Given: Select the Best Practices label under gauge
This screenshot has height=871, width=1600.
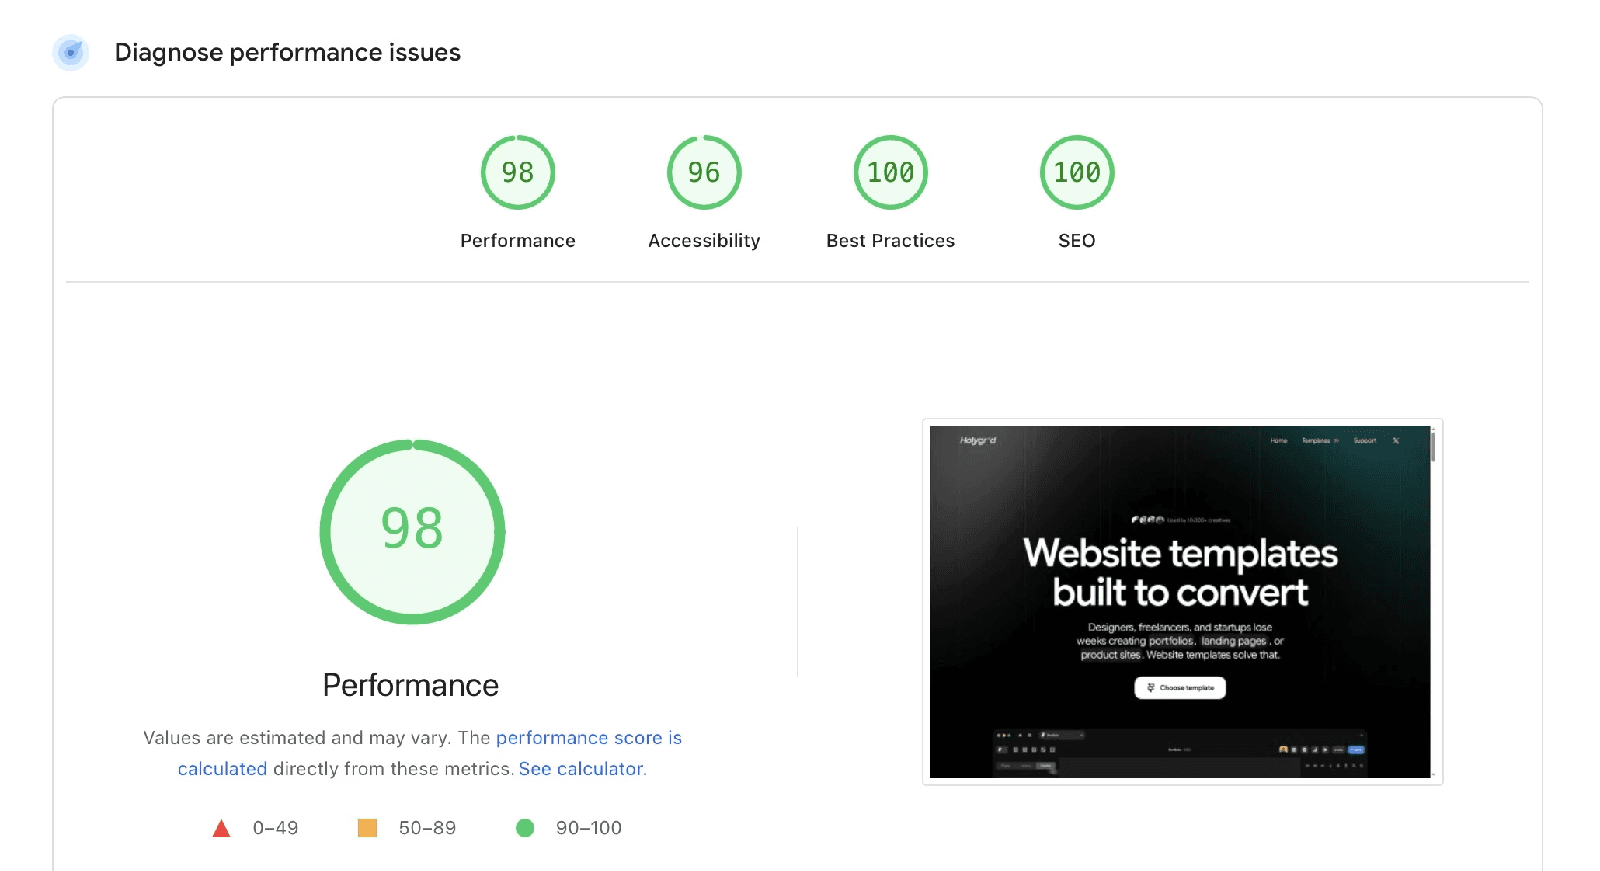Looking at the screenshot, I should pyautogui.click(x=890, y=240).
